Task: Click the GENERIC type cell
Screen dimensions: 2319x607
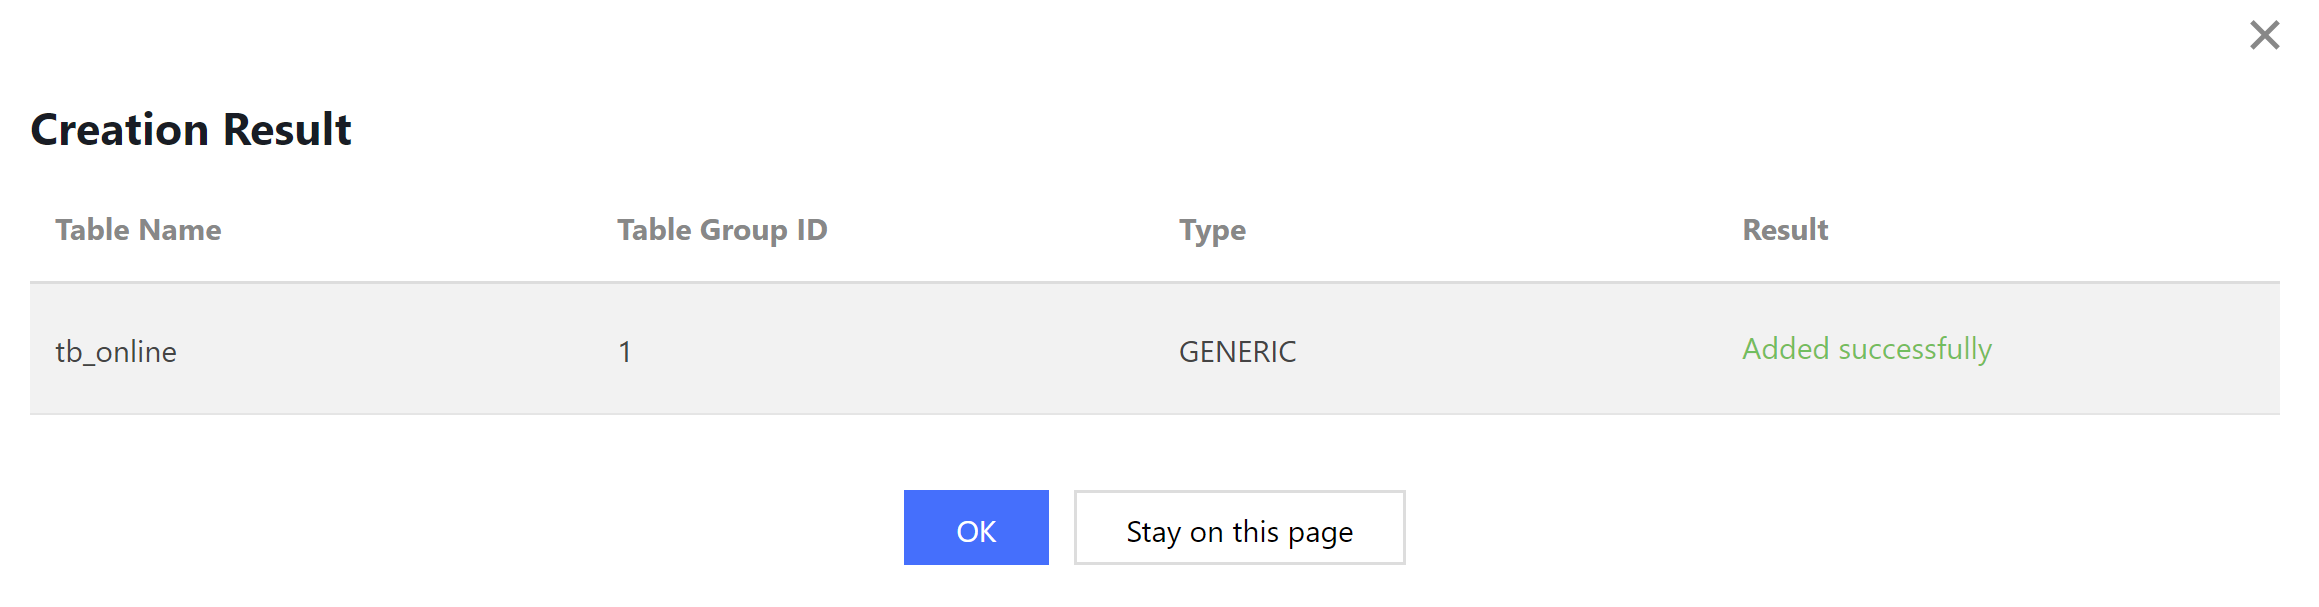Action: (1237, 352)
